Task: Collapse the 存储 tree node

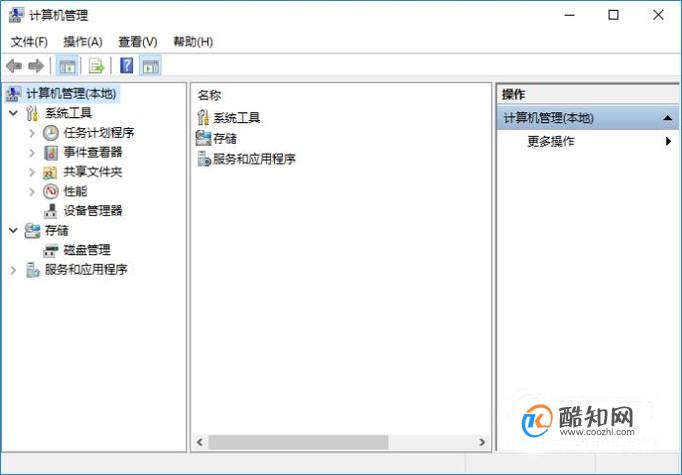Action: click(13, 230)
